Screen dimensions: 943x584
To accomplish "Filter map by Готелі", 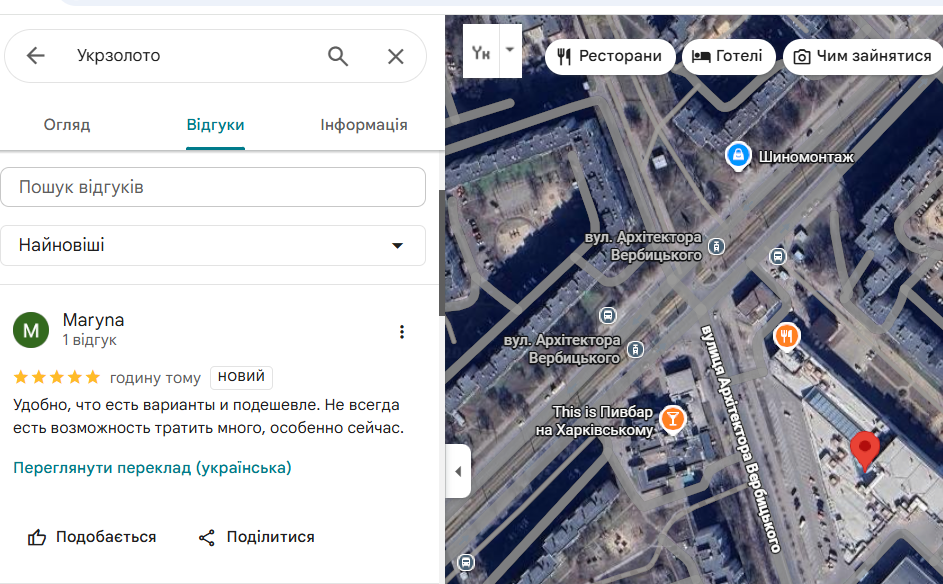I will point(728,57).
